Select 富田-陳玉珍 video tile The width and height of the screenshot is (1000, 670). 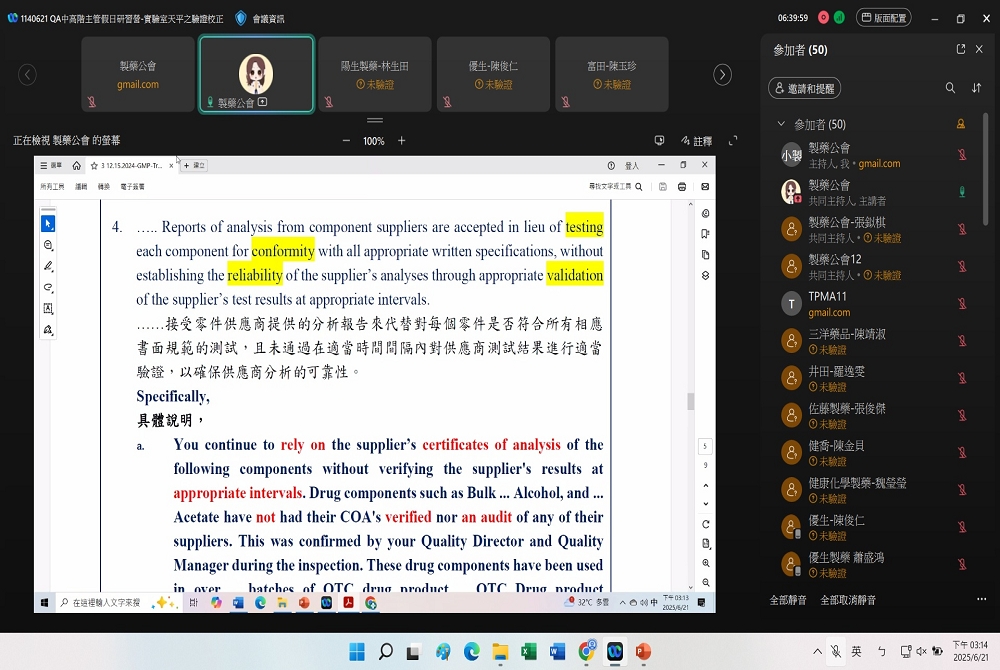click(x=612, y=74)
